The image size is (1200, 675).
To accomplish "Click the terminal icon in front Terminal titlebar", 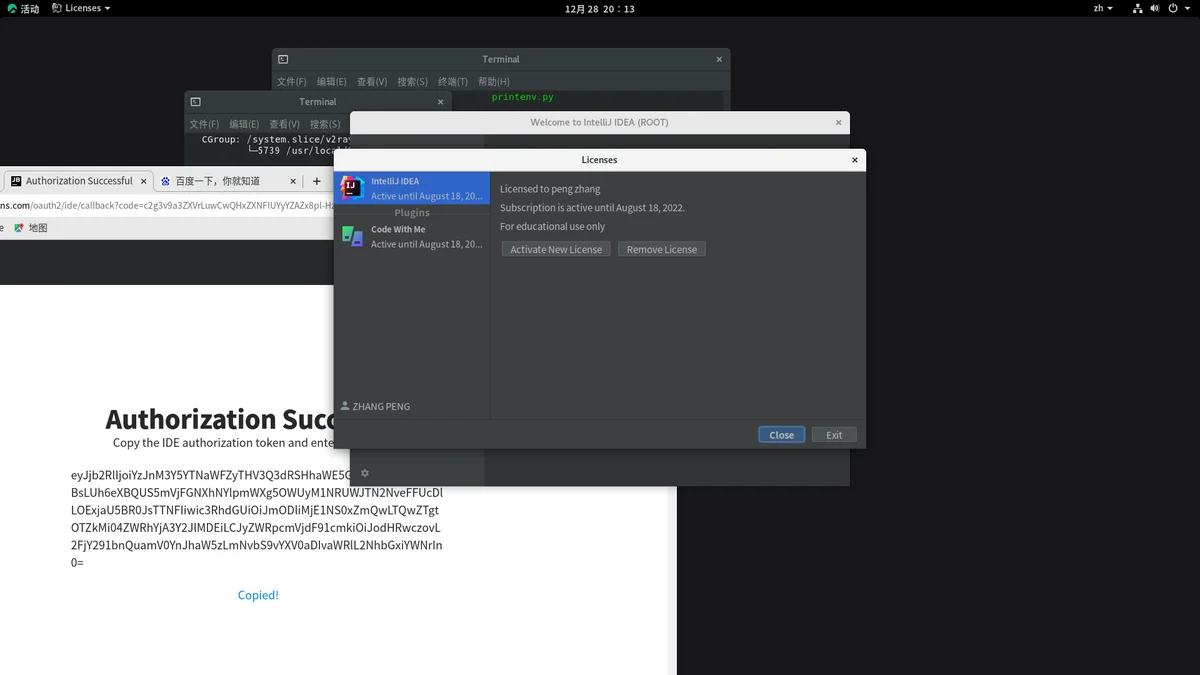I will 196,102.
